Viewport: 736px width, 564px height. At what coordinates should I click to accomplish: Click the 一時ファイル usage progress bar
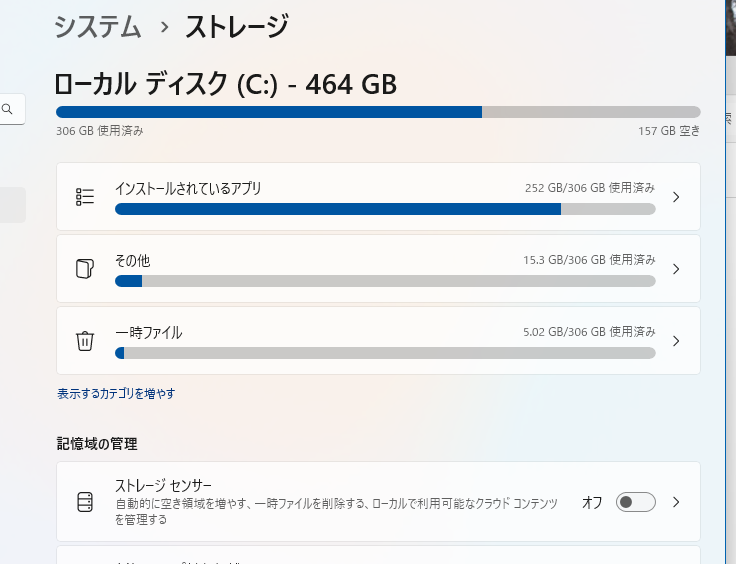tap(385, 353)
